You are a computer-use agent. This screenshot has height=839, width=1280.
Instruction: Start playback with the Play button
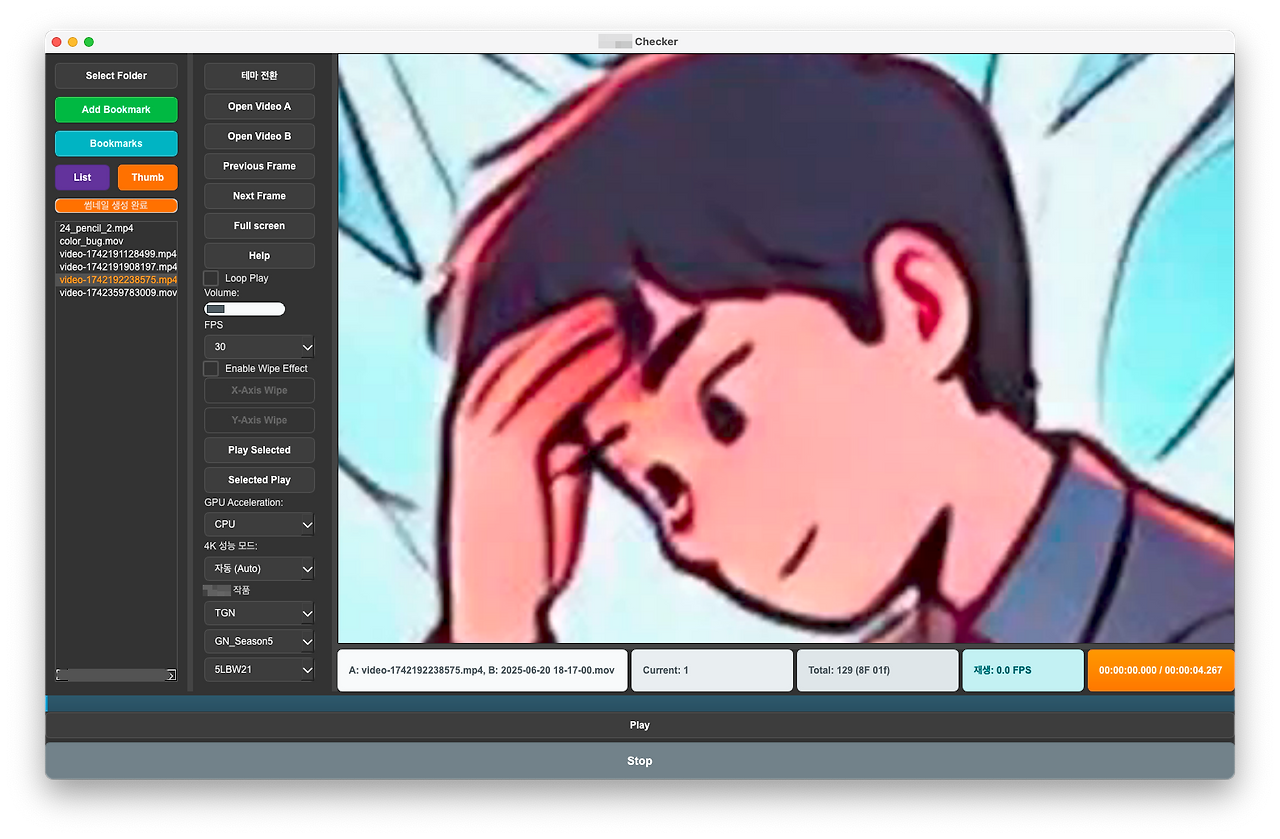pyautogui.click(x=640, y=725)
